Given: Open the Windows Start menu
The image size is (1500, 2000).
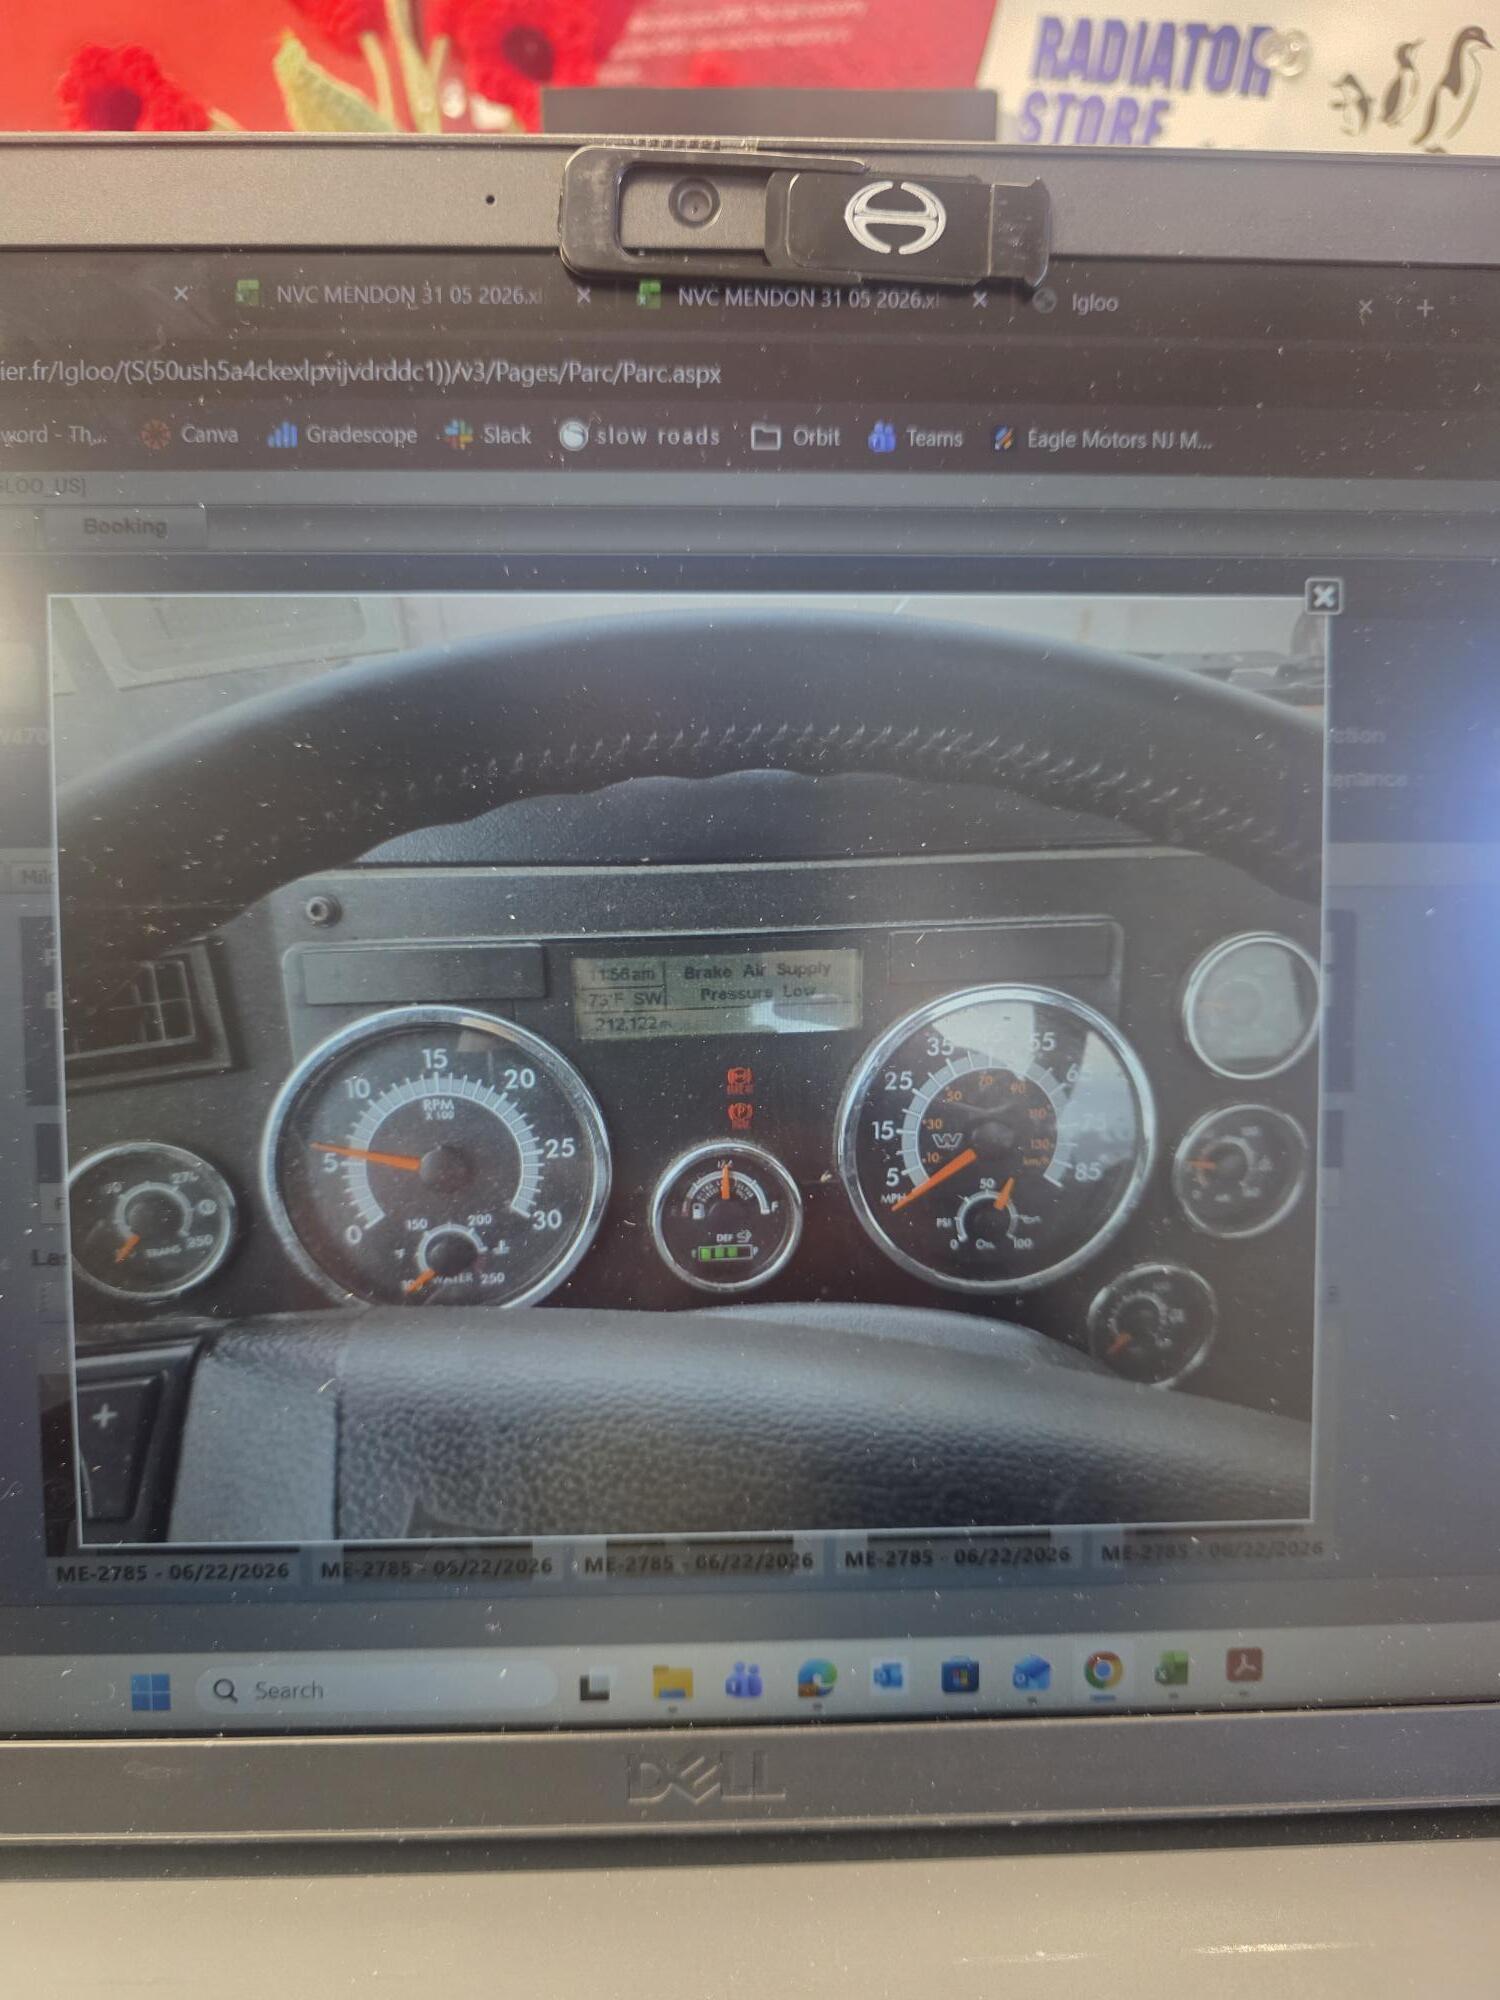Looking at the screenshot, I should point(151,1692).
